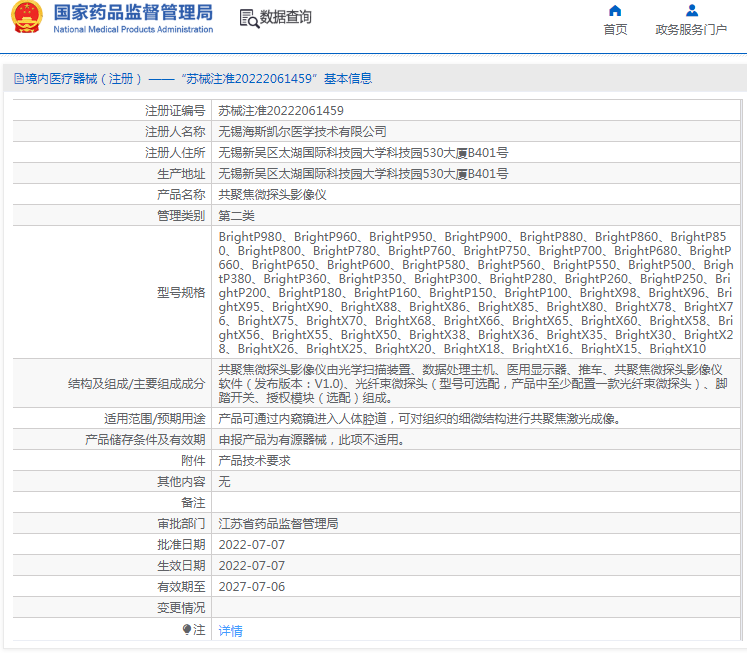Select the 注册人住所 address value

363,153
